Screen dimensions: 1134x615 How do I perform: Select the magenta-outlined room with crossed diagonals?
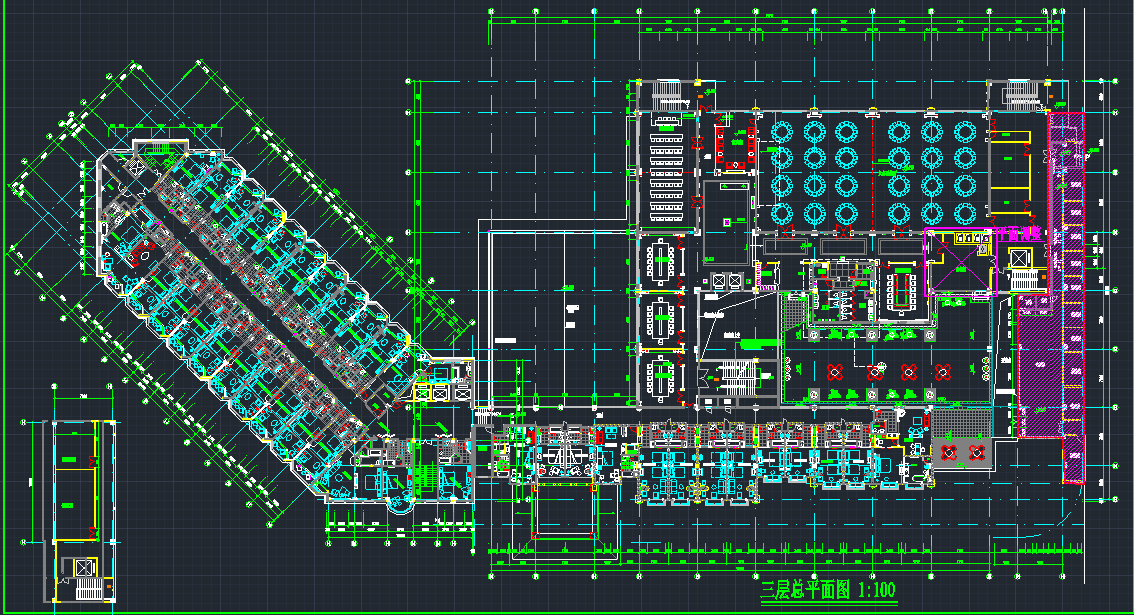[x=959, y=263]
